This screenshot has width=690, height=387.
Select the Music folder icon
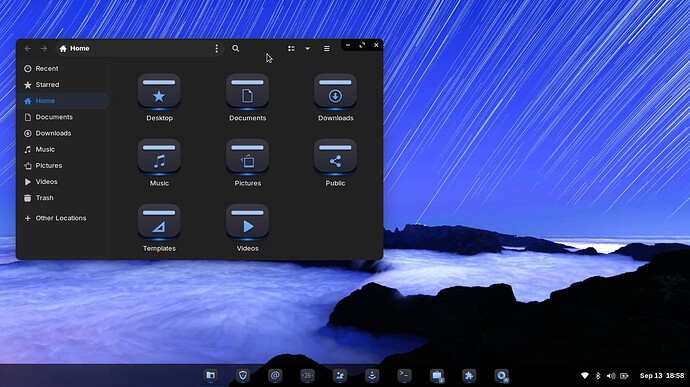click(159, 157)
